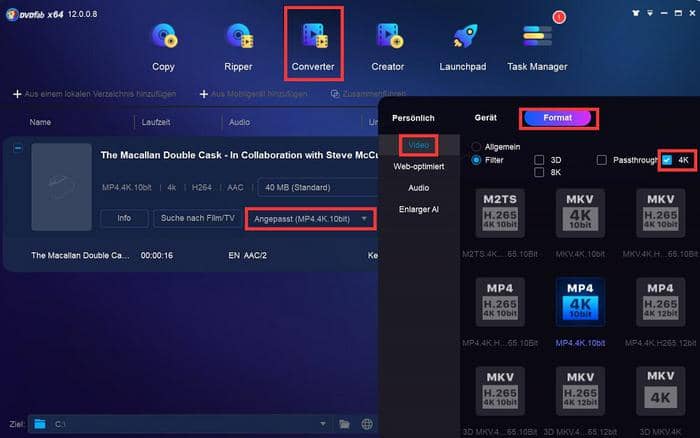Click Suche nach Film/TV button

pyautogui.click(x=198, y=218)
